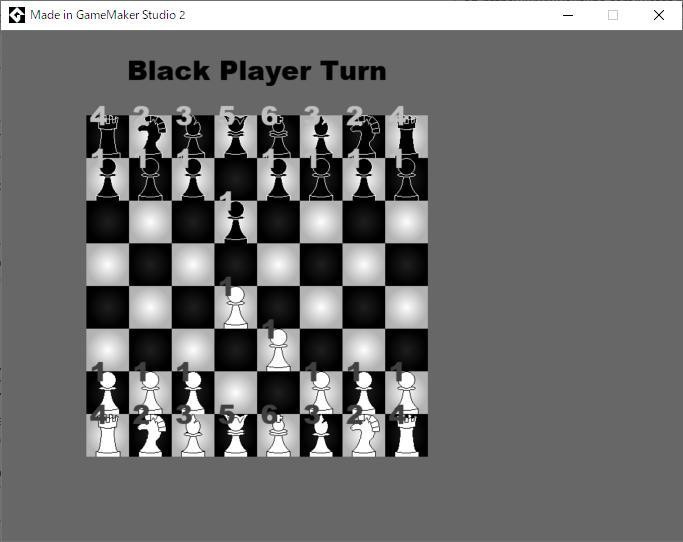Select the black king labeled 6
The height and width of the screenshot is (542, 683).
pos(278,136)
